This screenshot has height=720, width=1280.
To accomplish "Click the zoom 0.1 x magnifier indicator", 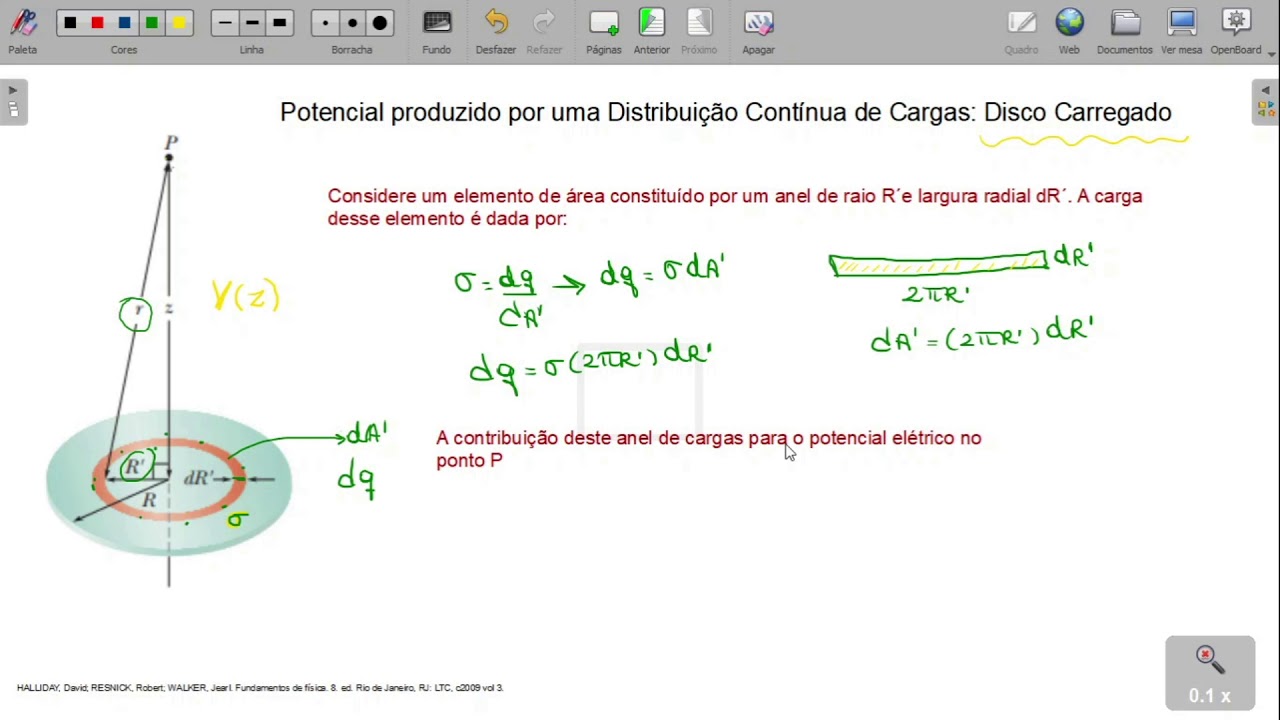I will [x=1209, y=672].
